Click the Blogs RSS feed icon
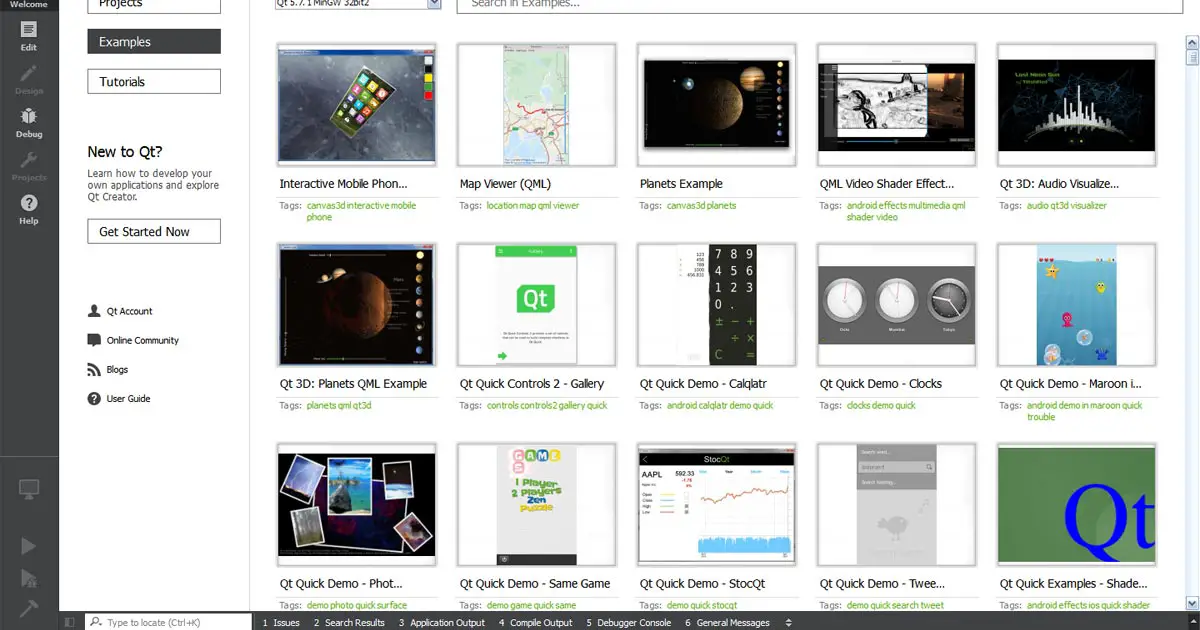This screenshot has height=630, width=1200. (x=94, y=369)
